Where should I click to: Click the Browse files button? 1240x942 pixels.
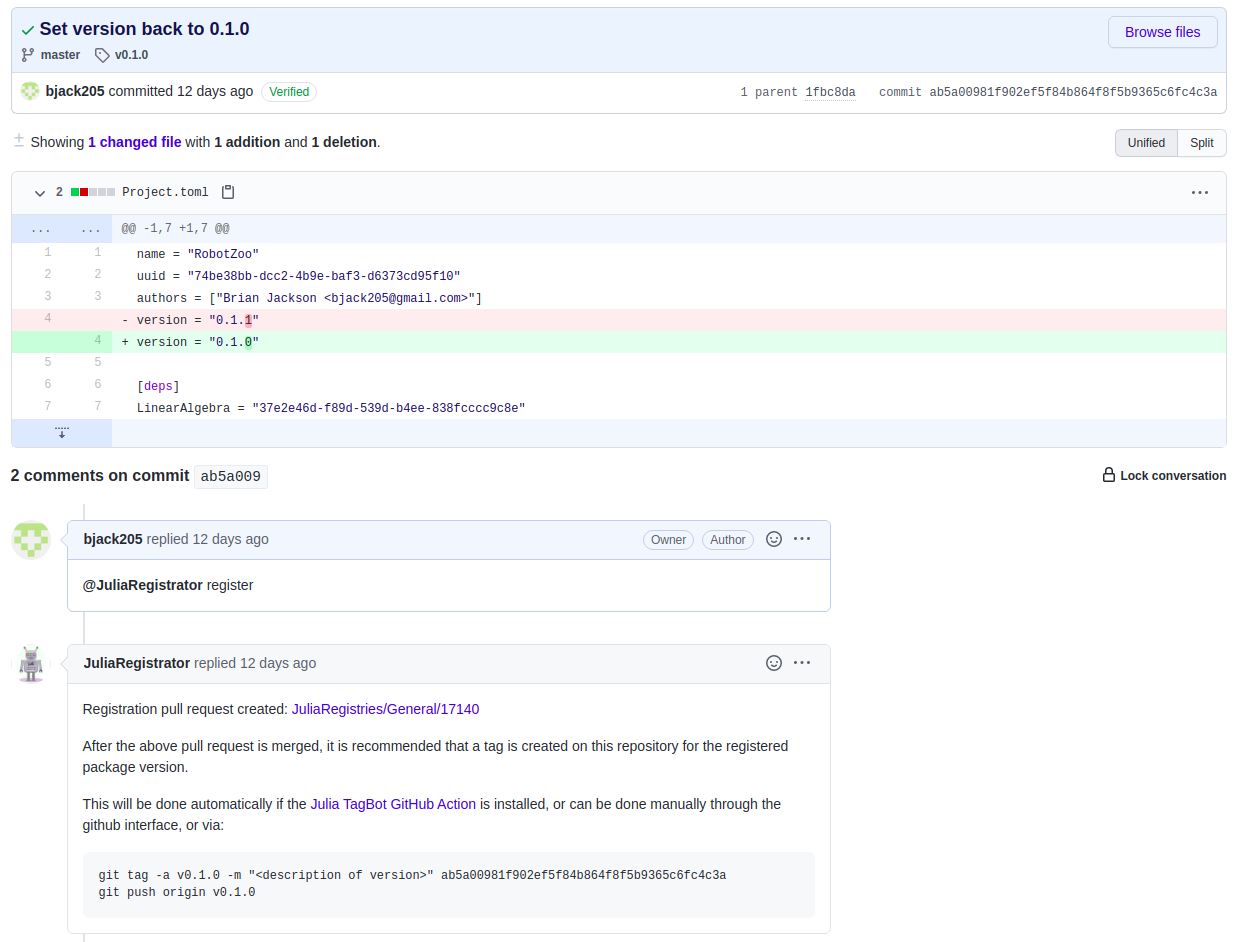(x=1162, y=31)
